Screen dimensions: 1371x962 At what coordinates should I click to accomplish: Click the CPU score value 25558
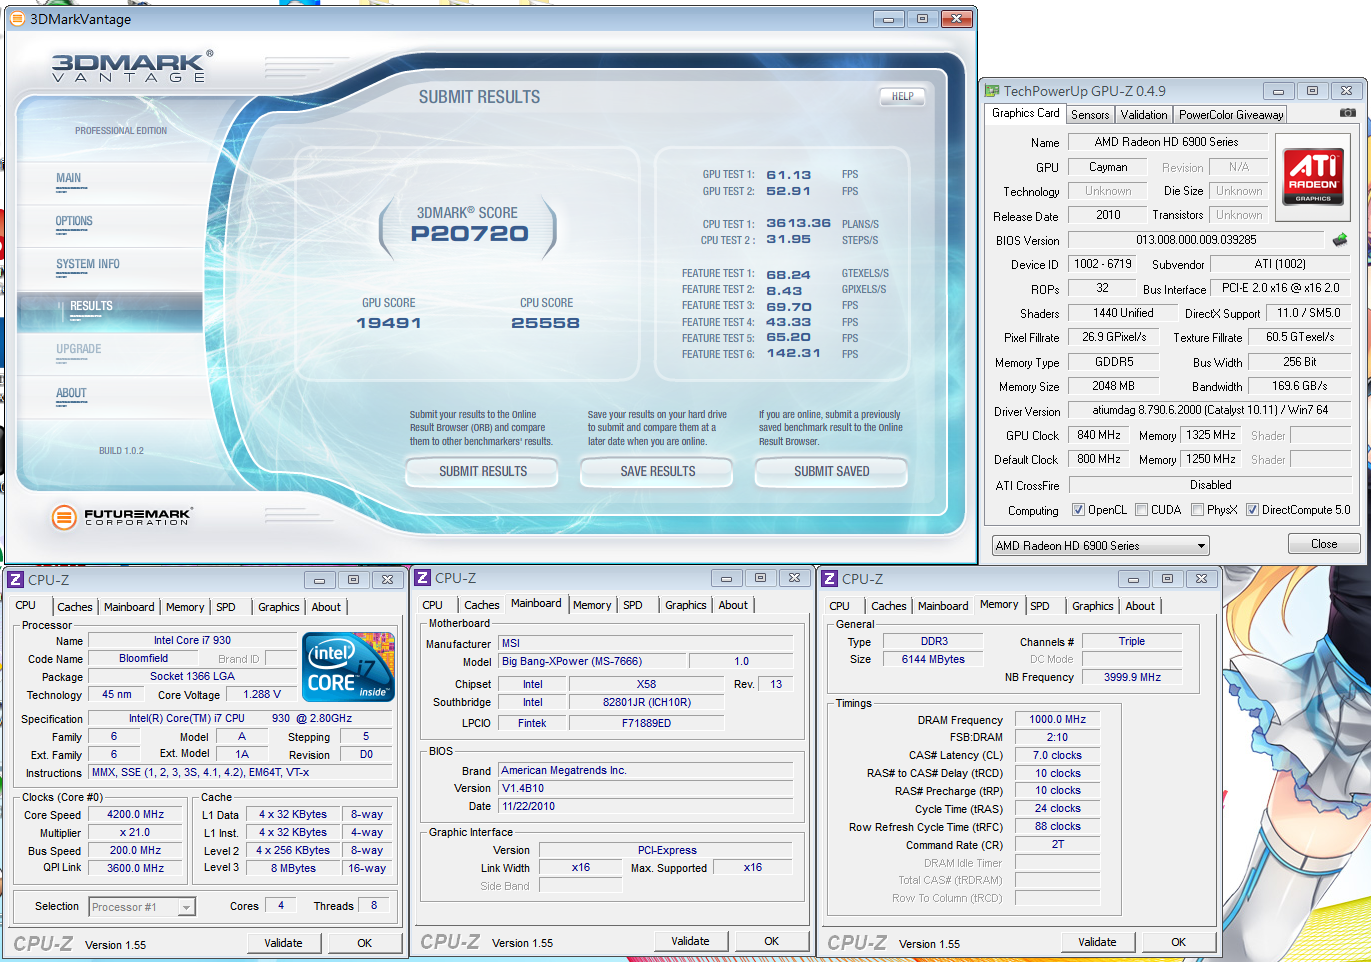click(545, 323)
